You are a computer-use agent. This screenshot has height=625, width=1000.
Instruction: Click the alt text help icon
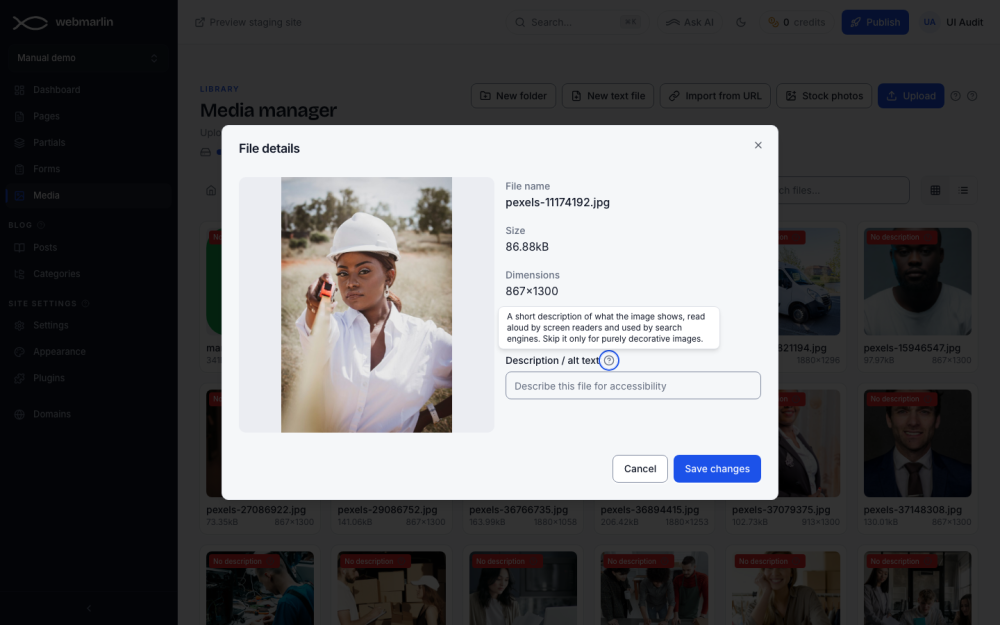click(x=609, y=360)
